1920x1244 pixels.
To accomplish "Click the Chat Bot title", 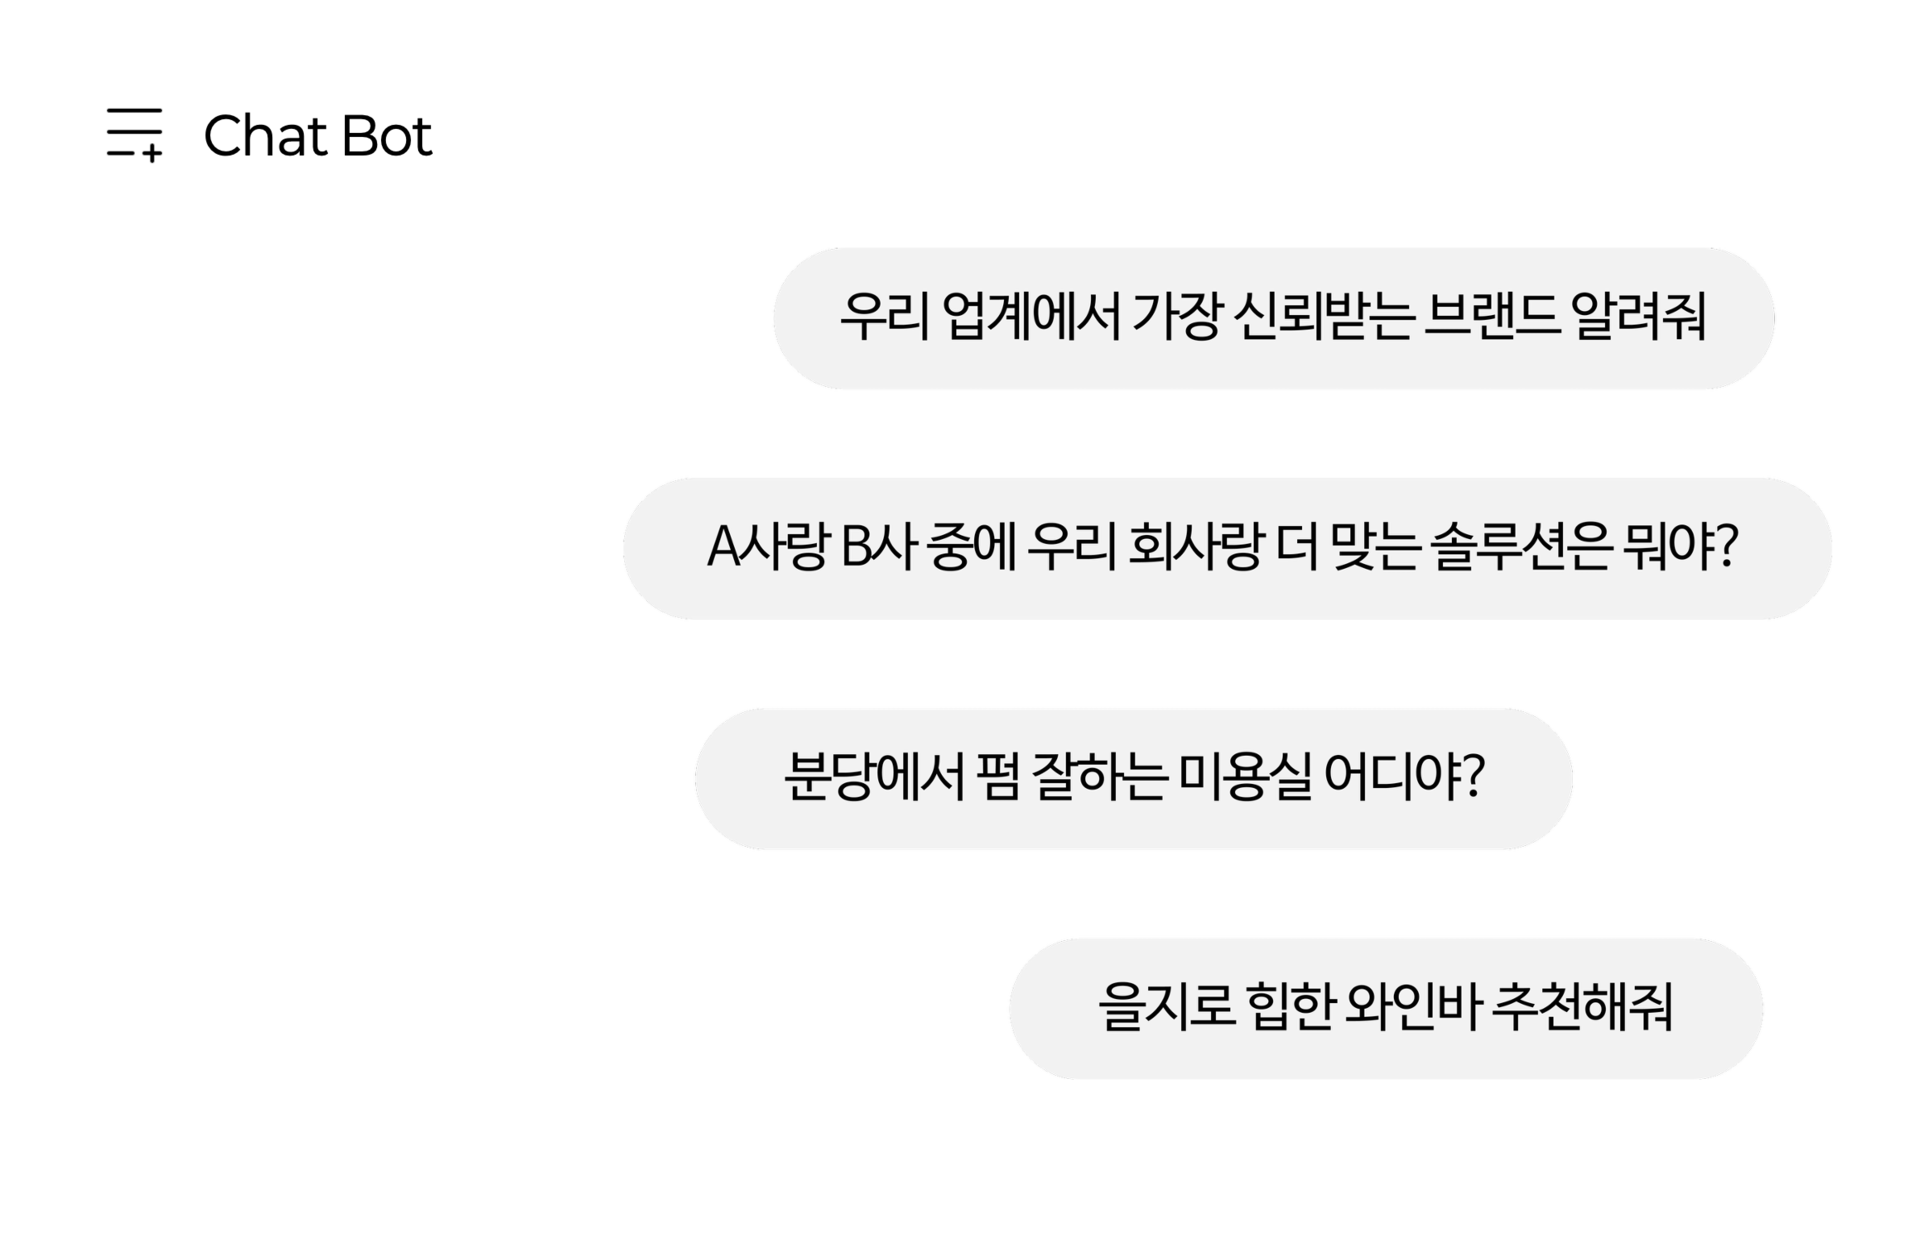I will [317, 136].
